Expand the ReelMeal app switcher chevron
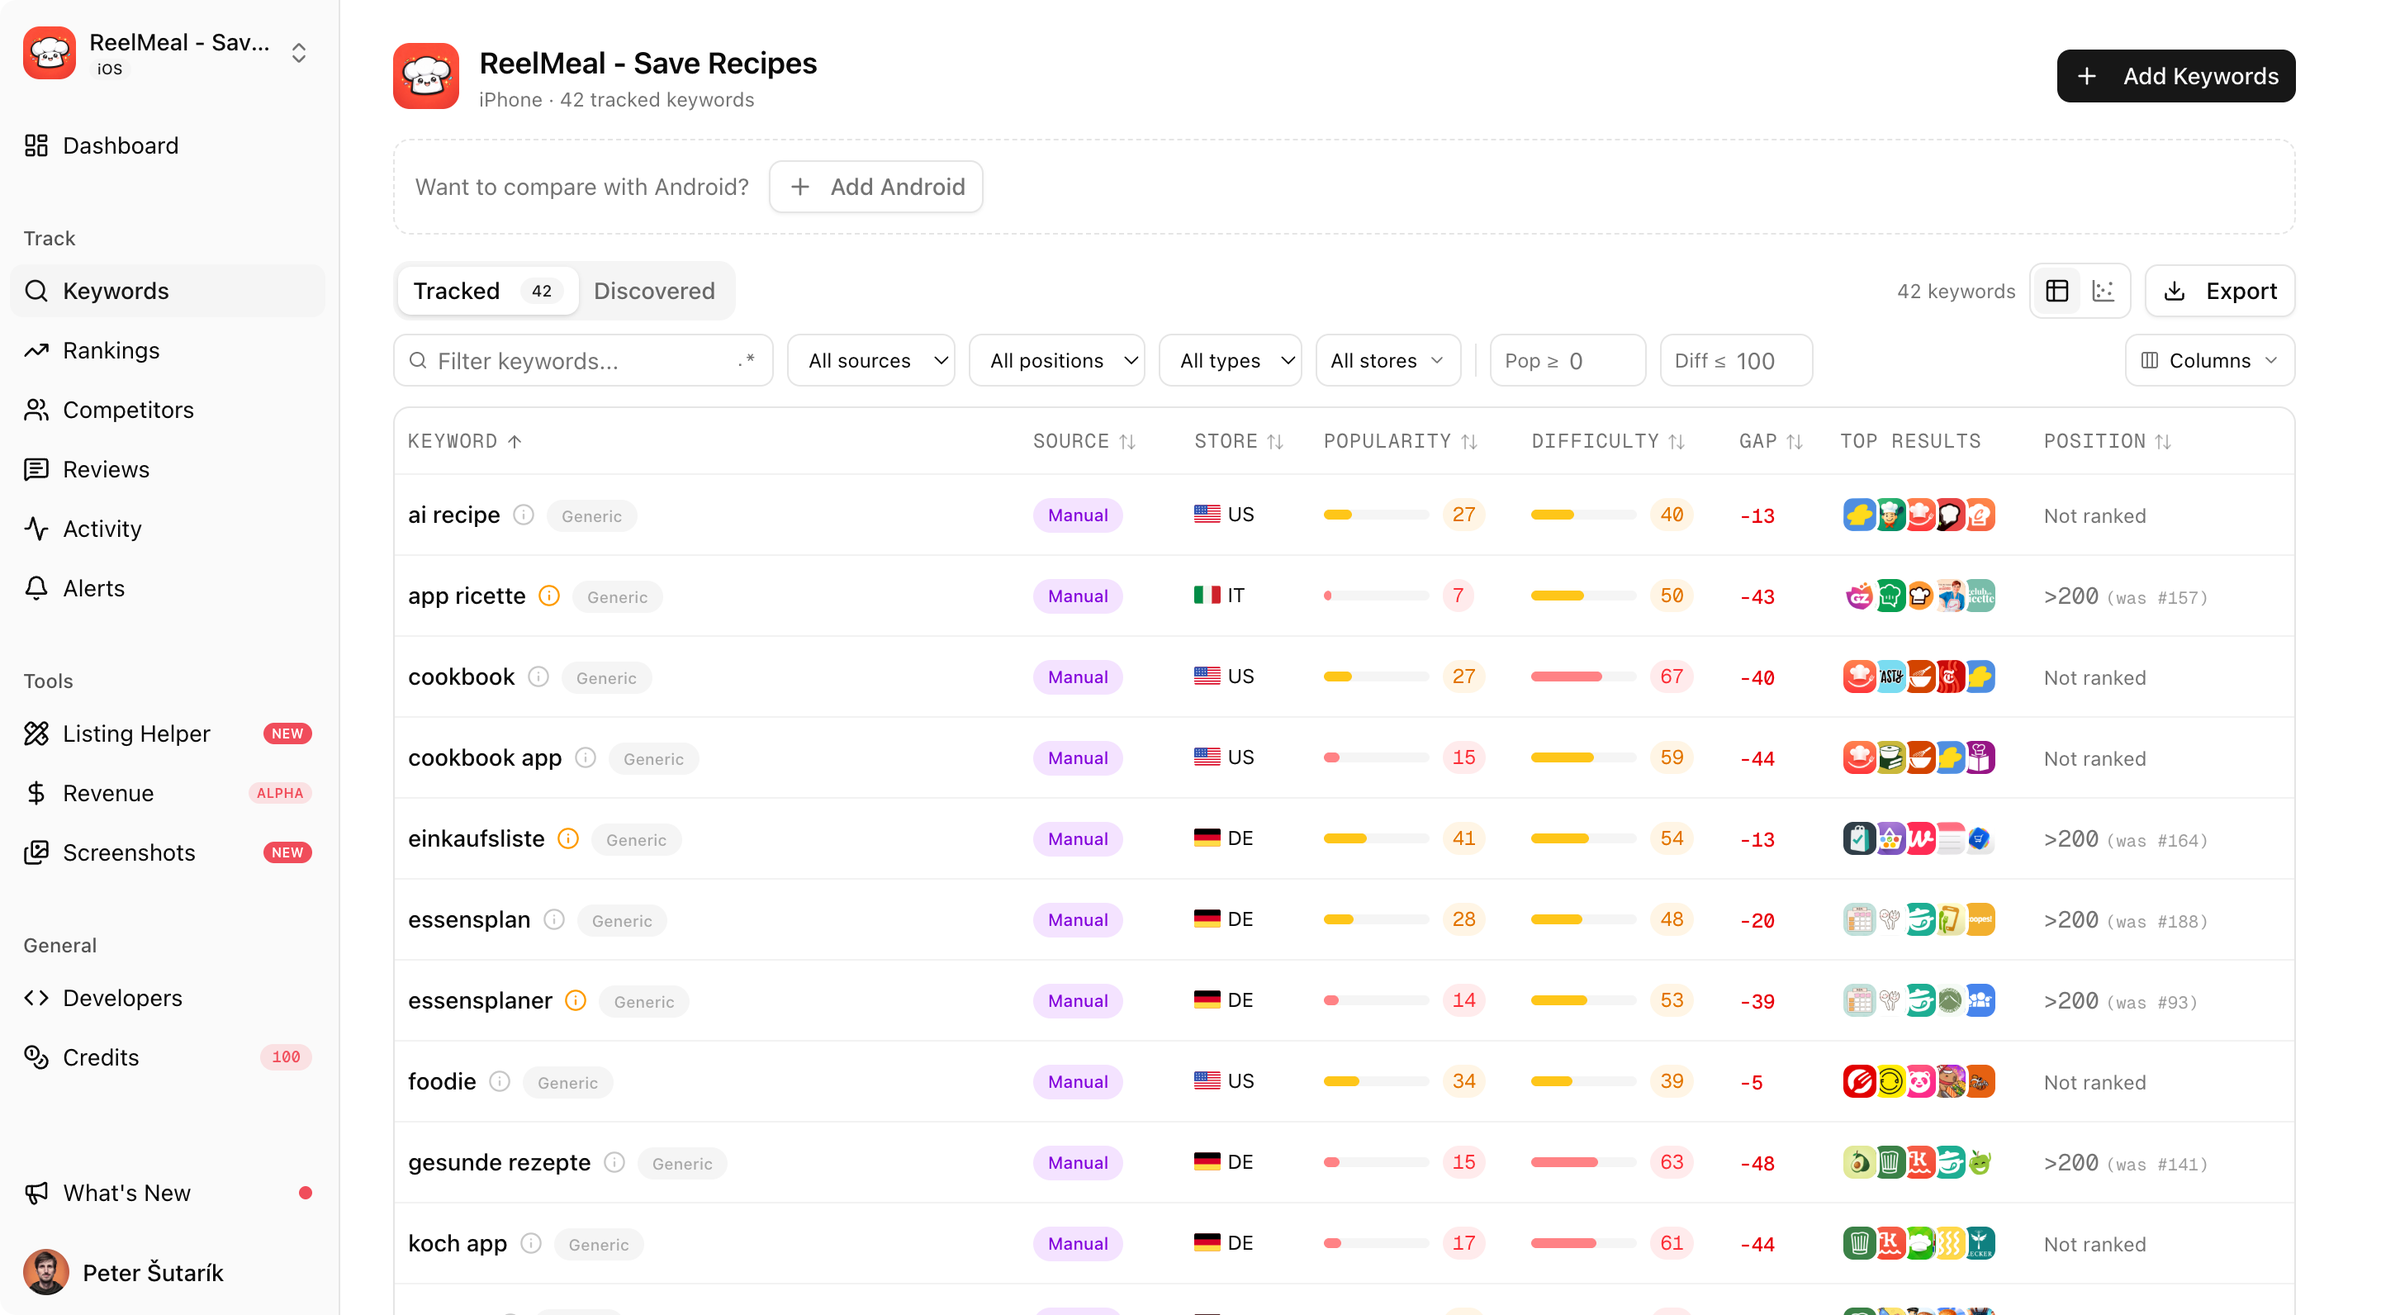Viewport: 2400px width, 1315px height. point(299,53)
